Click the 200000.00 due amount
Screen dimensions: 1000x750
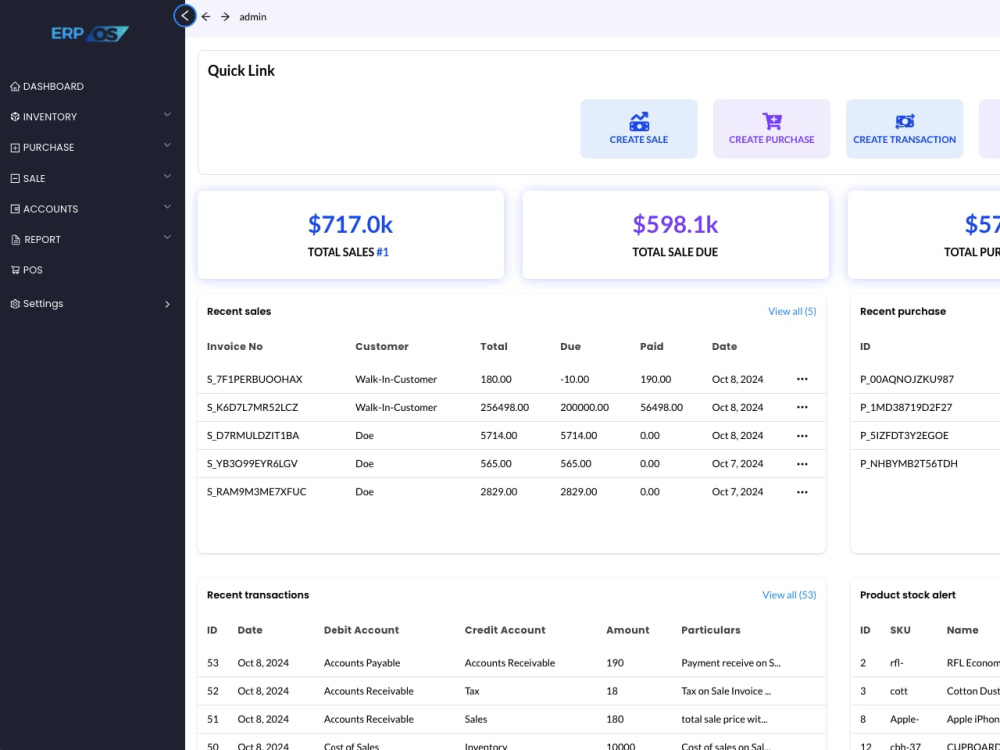[x=585, y=407]
